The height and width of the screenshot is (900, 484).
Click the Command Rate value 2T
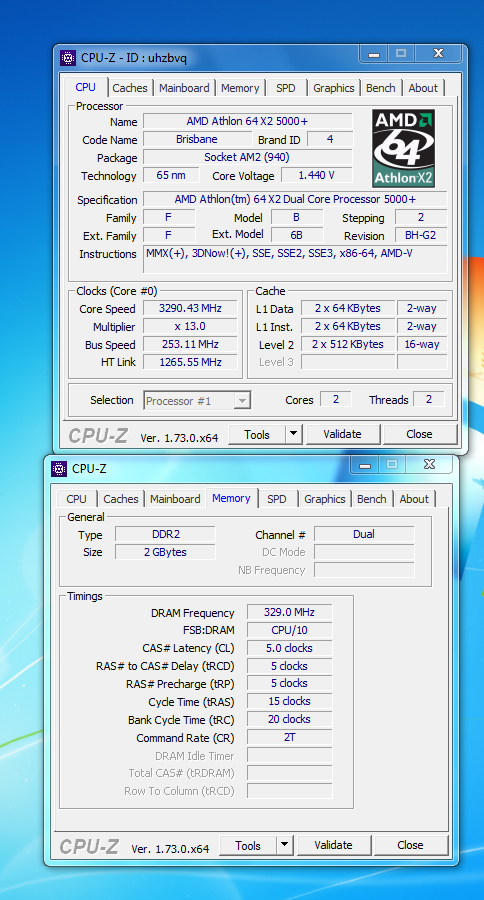coord(289,738)
